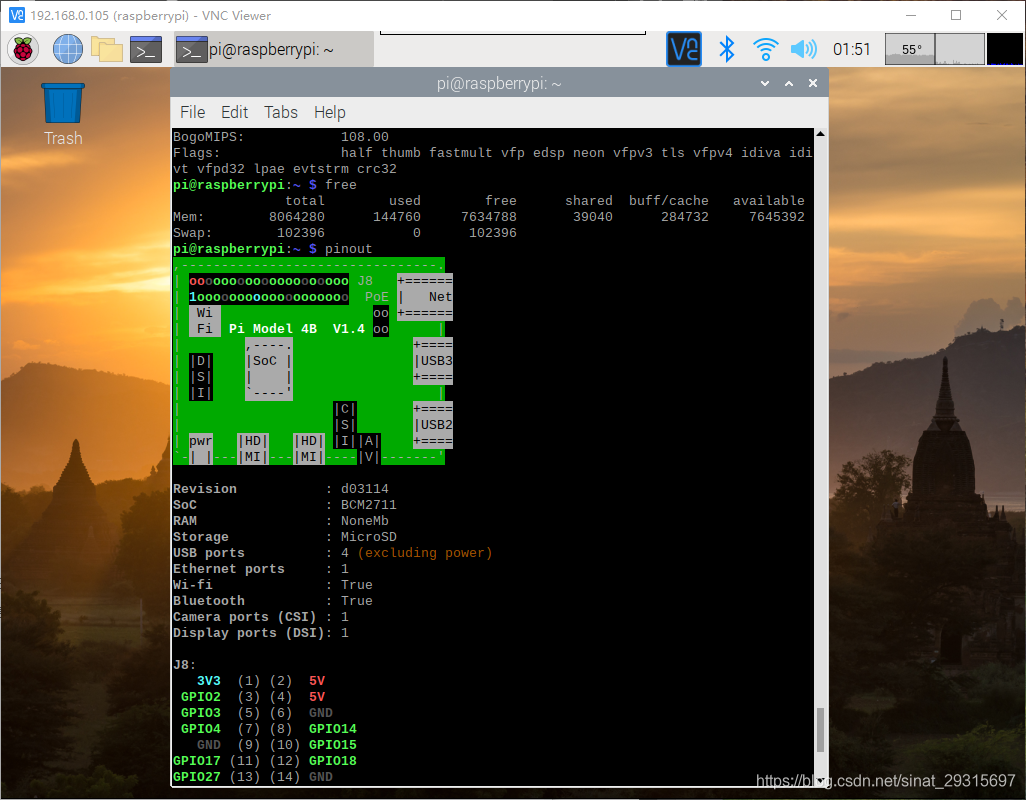1026x800 pixels.
Task: Select the pi@raspberrypi taskbar window button
Action: pyautogui.click(x=274, y=50)
